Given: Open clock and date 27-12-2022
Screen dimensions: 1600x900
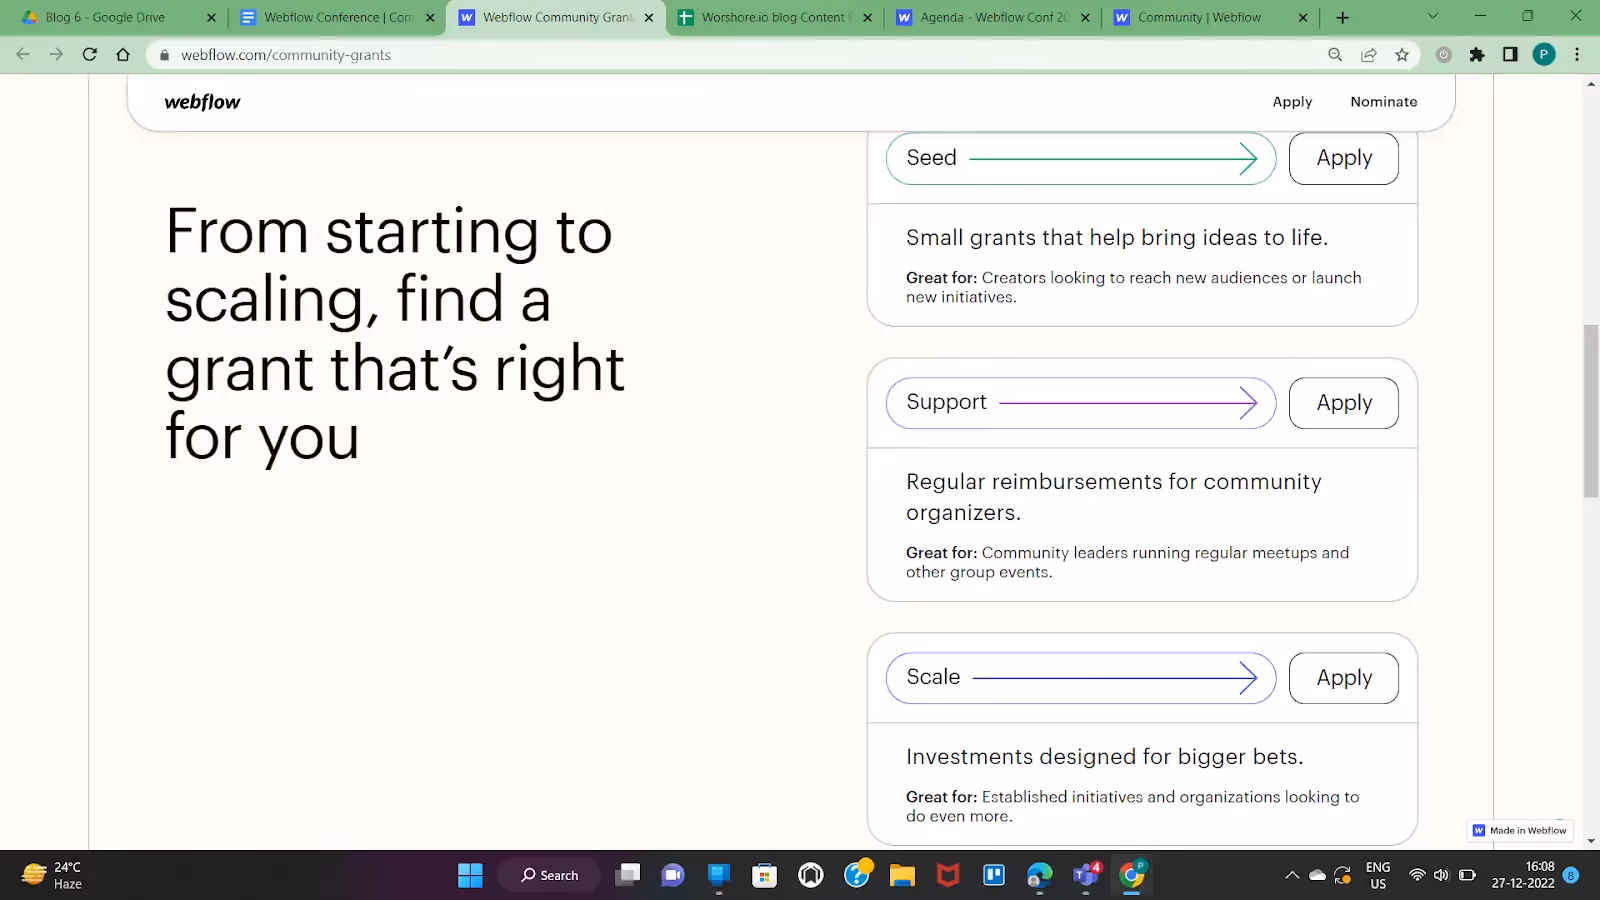Looking at the screenshot, I should click(1523, 875).
